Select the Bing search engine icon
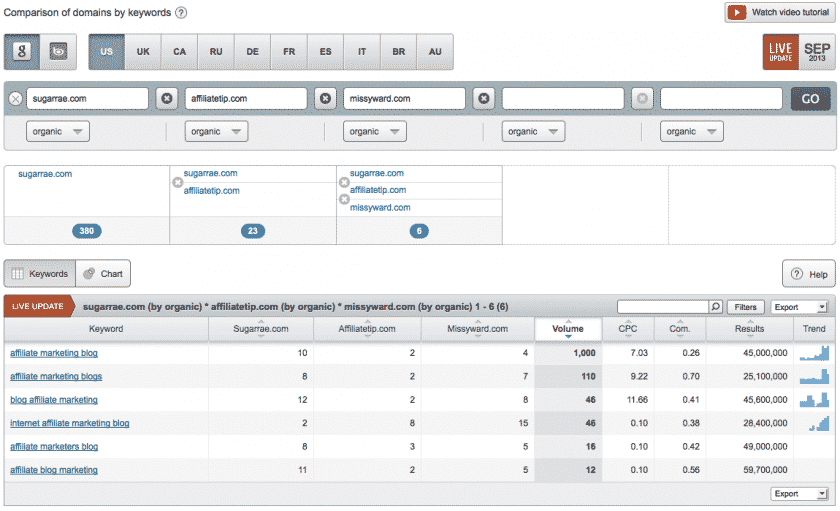This screenshot has height=511, width=840. click(x=58, y=52)
